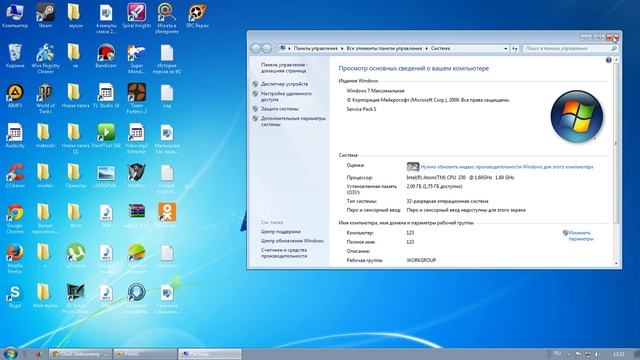Launch Wise Registry Cleaner shortcut
Screen dimensions: 640x360
45,58
